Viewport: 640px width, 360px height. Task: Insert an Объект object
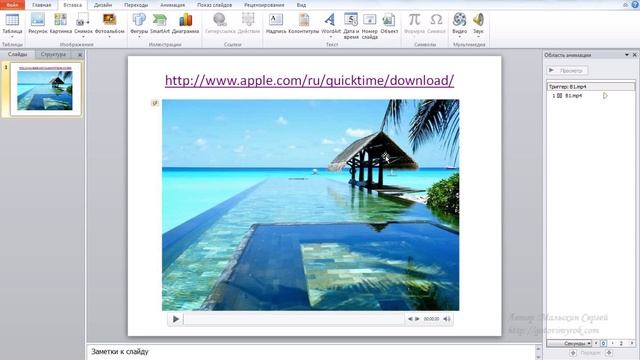click(x=389, y=20)
